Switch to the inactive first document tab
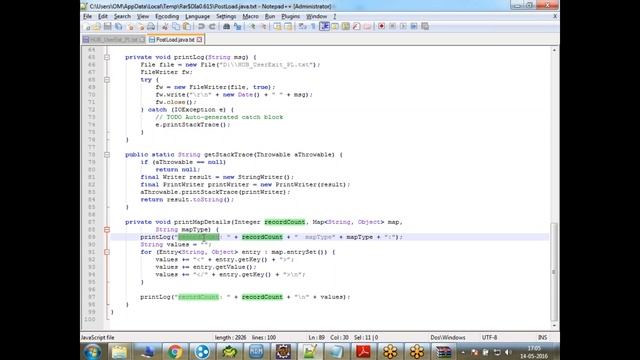This screenshot has height=360, width=640. [x=113, y=40]
